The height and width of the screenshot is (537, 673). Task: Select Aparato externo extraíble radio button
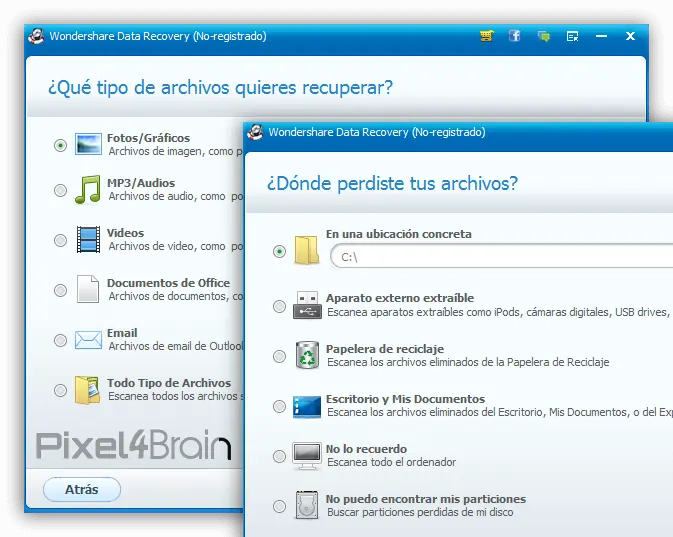click(279, 306)
